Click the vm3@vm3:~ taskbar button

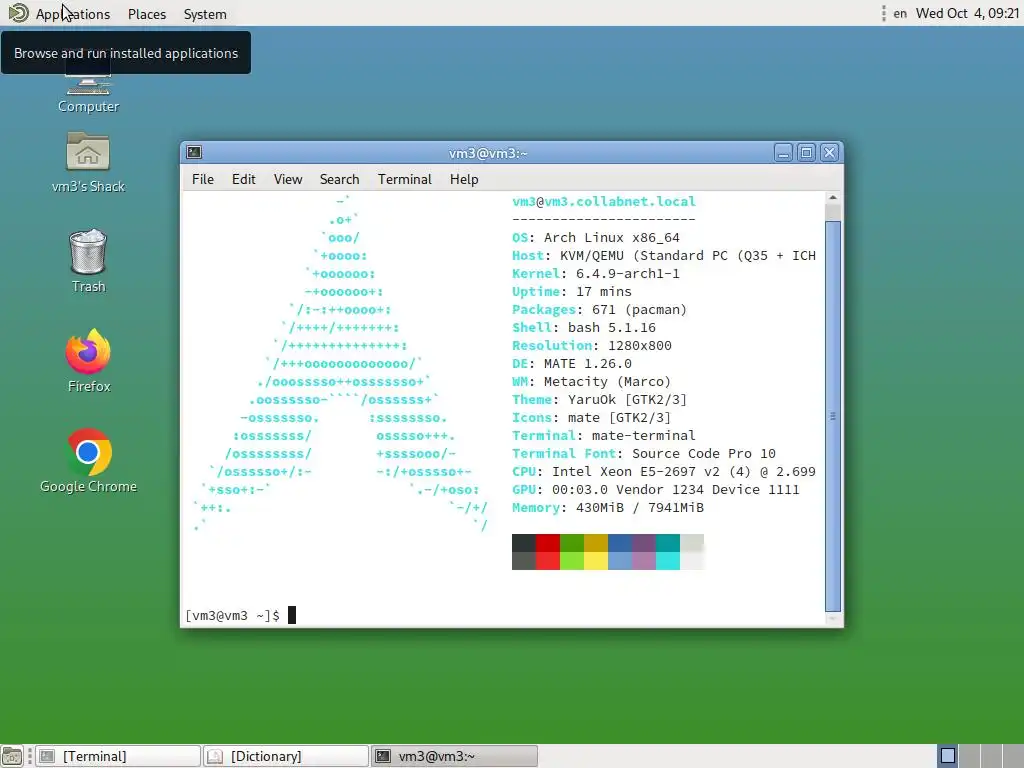pos(454,756)
